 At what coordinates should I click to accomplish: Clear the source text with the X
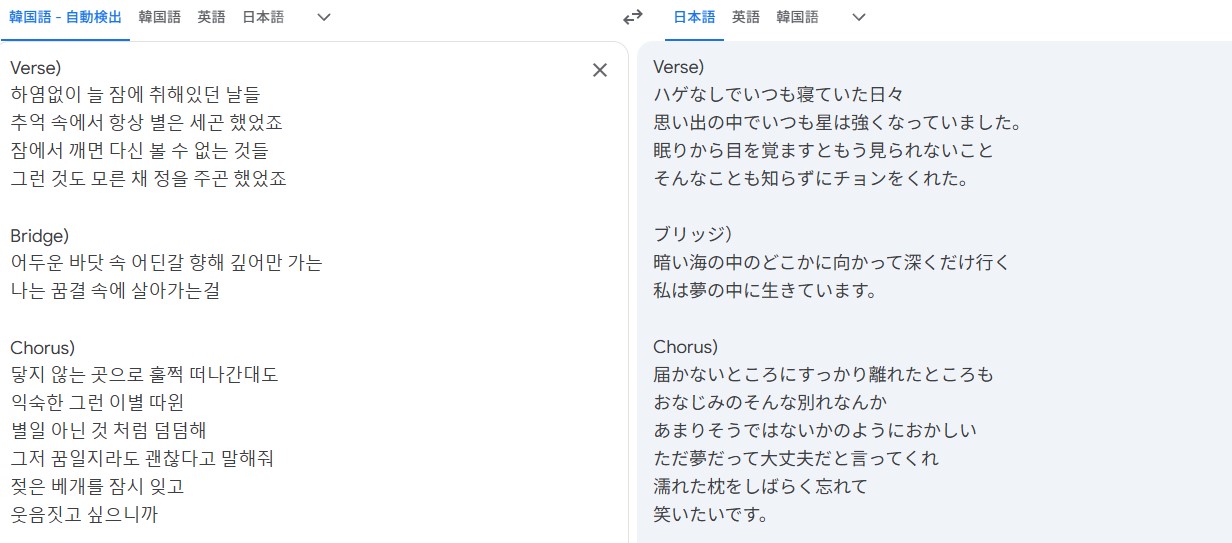click(x=600, y=70)
